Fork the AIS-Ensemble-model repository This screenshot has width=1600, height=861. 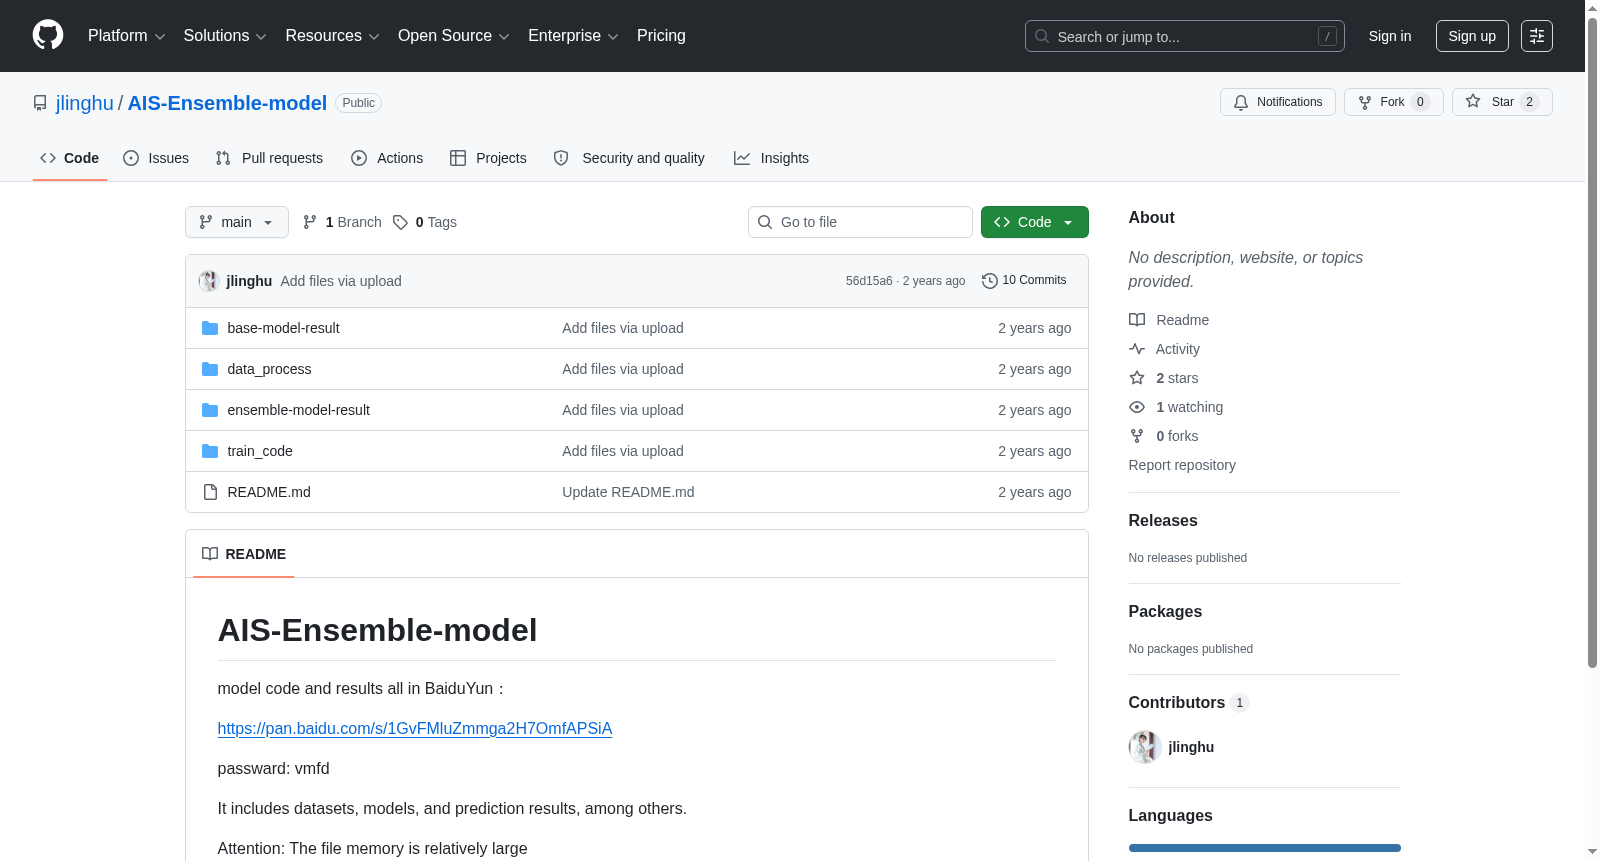pyautogui.click(x=1394, y=102)
